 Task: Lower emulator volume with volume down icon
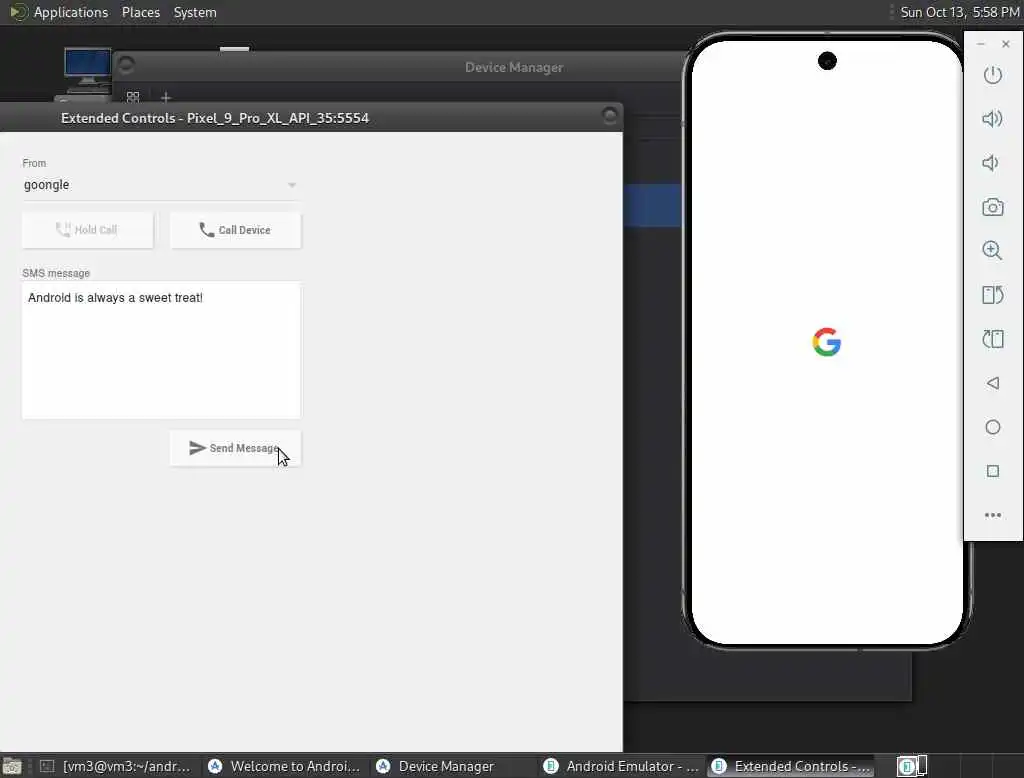tap(991, 163)
